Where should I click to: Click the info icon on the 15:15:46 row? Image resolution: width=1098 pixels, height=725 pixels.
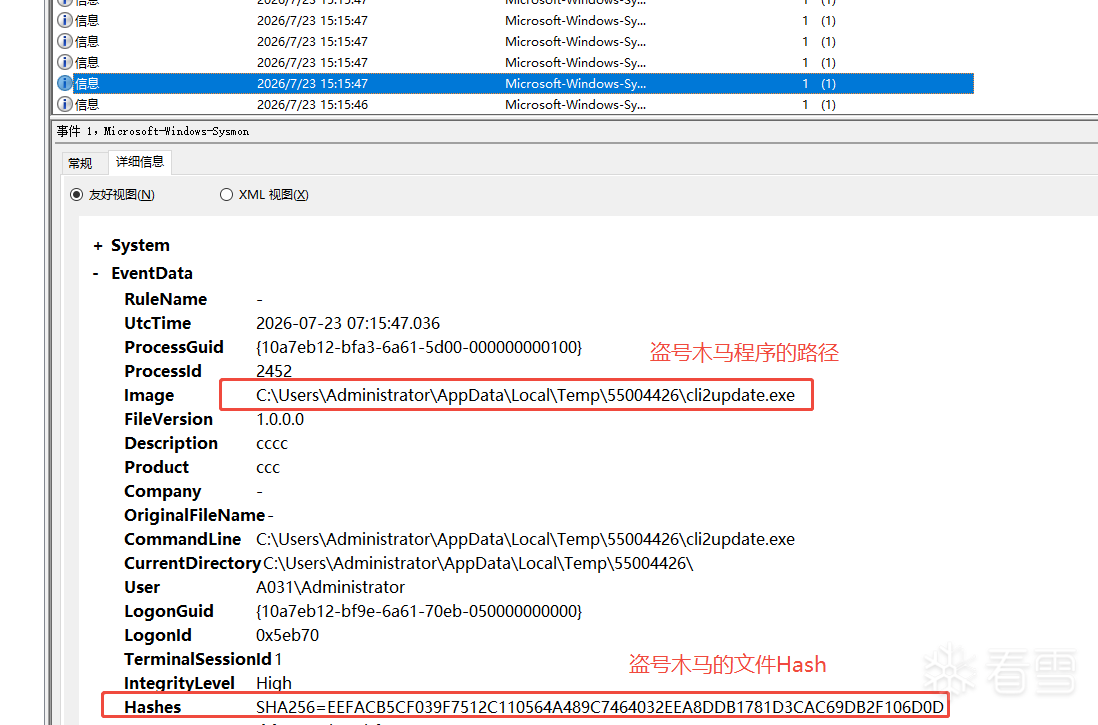tap(64, 104)
